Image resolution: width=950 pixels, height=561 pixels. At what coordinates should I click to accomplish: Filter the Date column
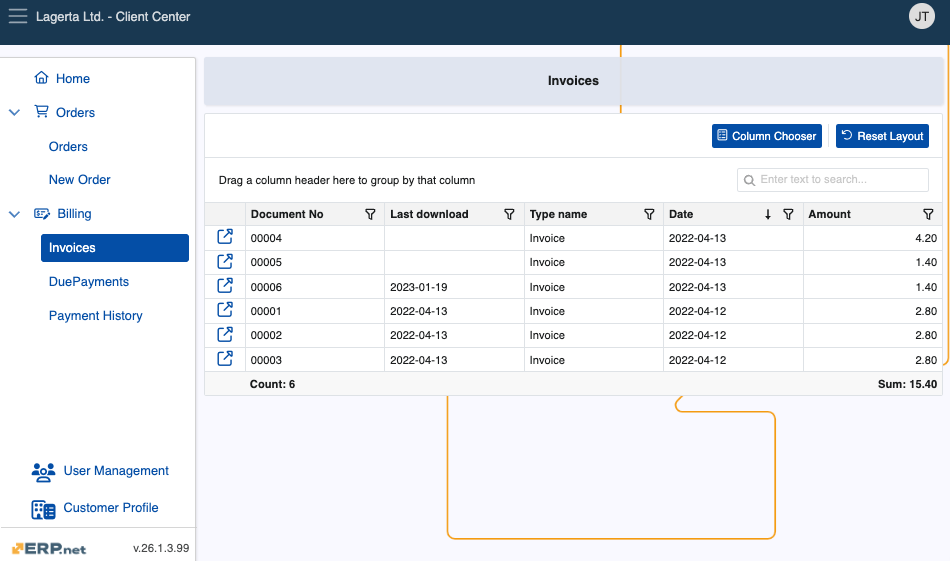(x=788, y=214)
